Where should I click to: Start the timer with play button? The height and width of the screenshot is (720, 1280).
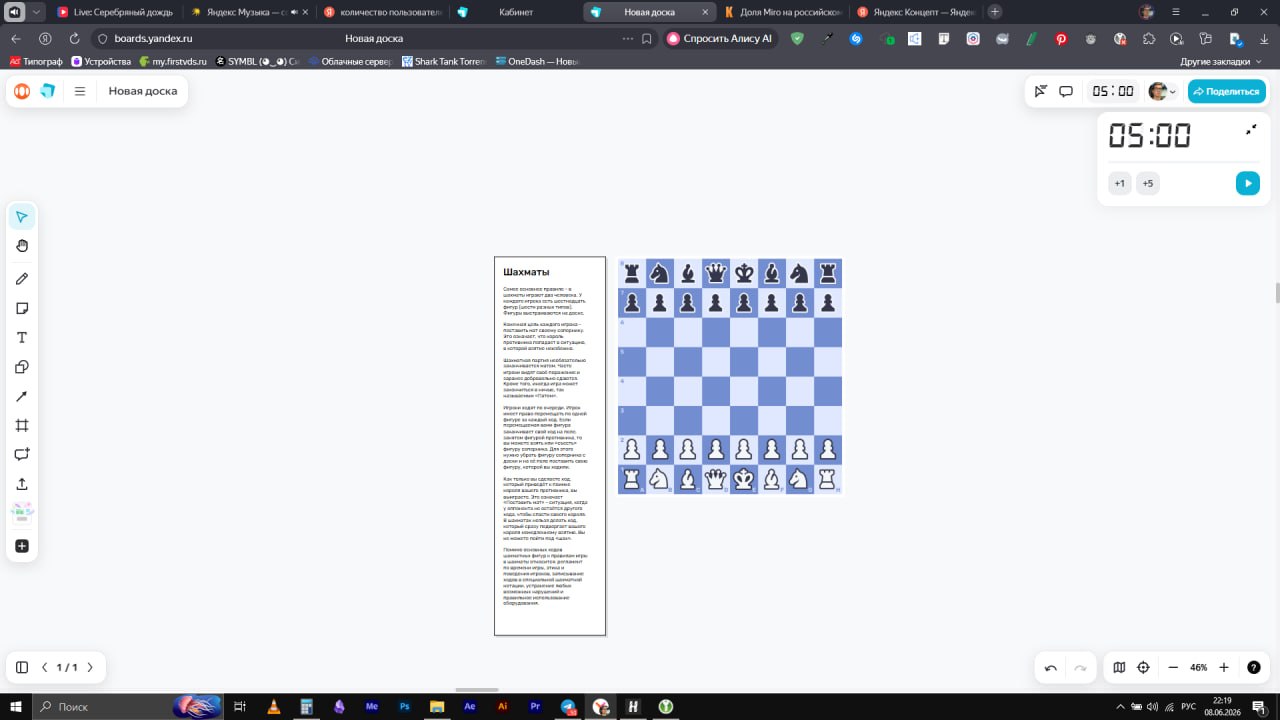click(1247, 183)
